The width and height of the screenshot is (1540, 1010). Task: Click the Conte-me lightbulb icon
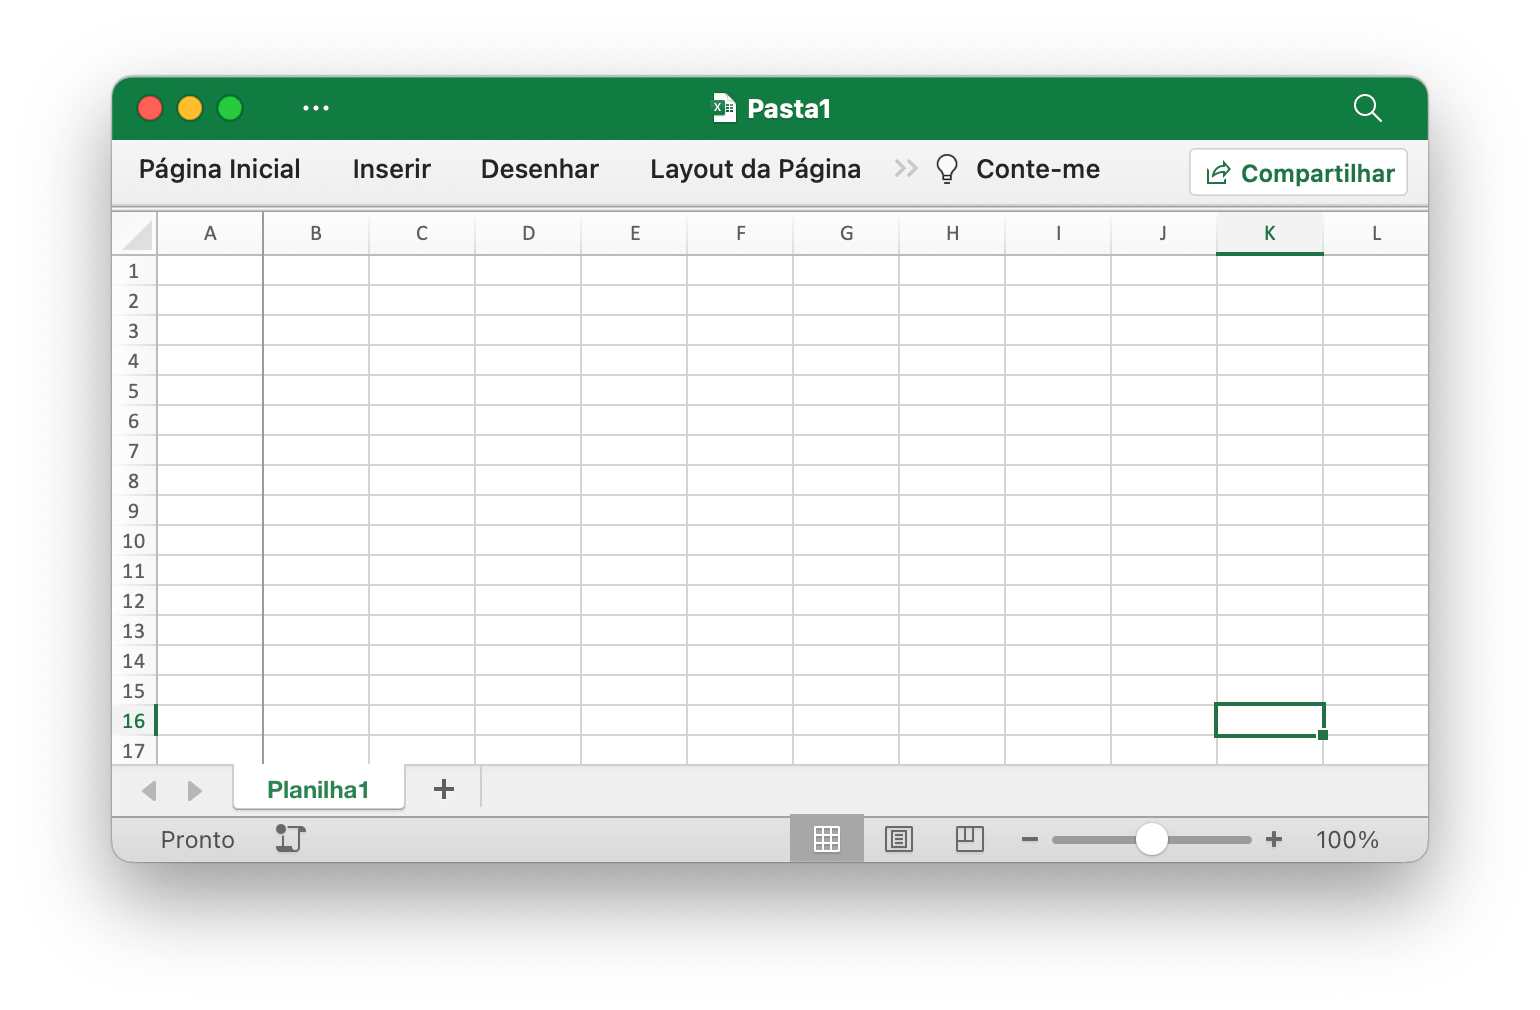click(946, 170)
